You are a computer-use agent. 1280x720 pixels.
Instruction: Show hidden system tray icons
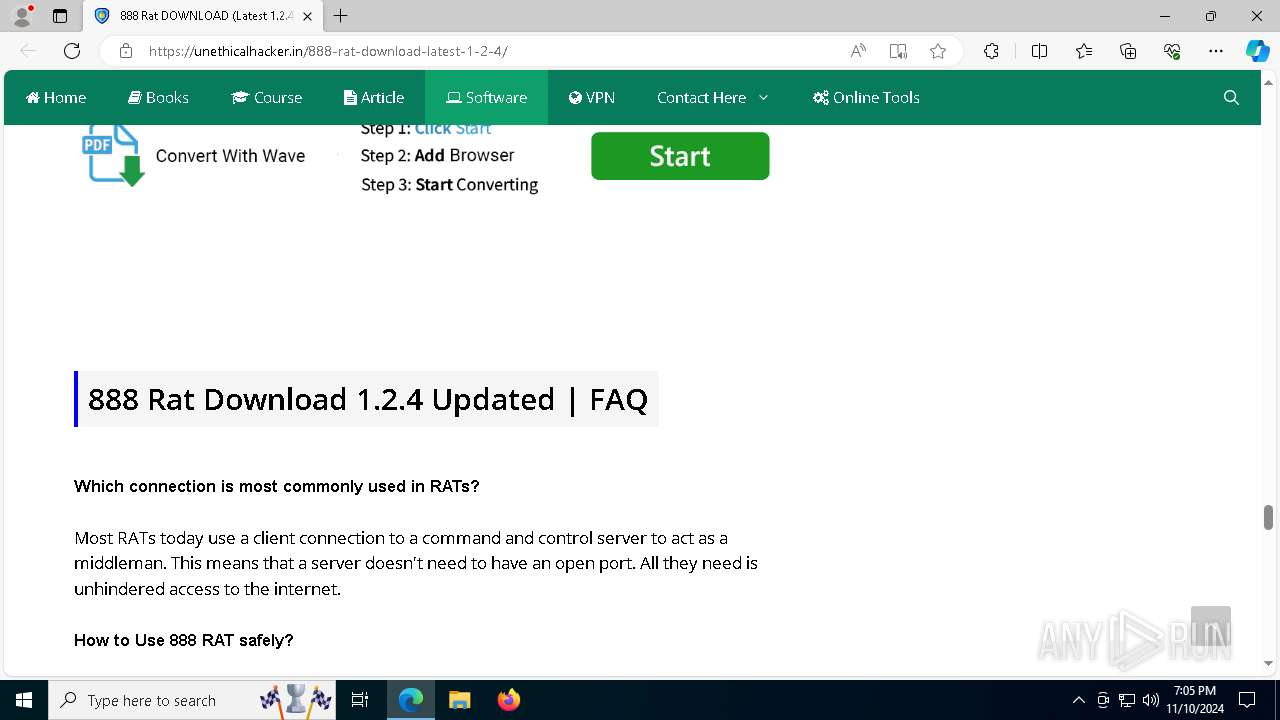[x=1078, y=700]
